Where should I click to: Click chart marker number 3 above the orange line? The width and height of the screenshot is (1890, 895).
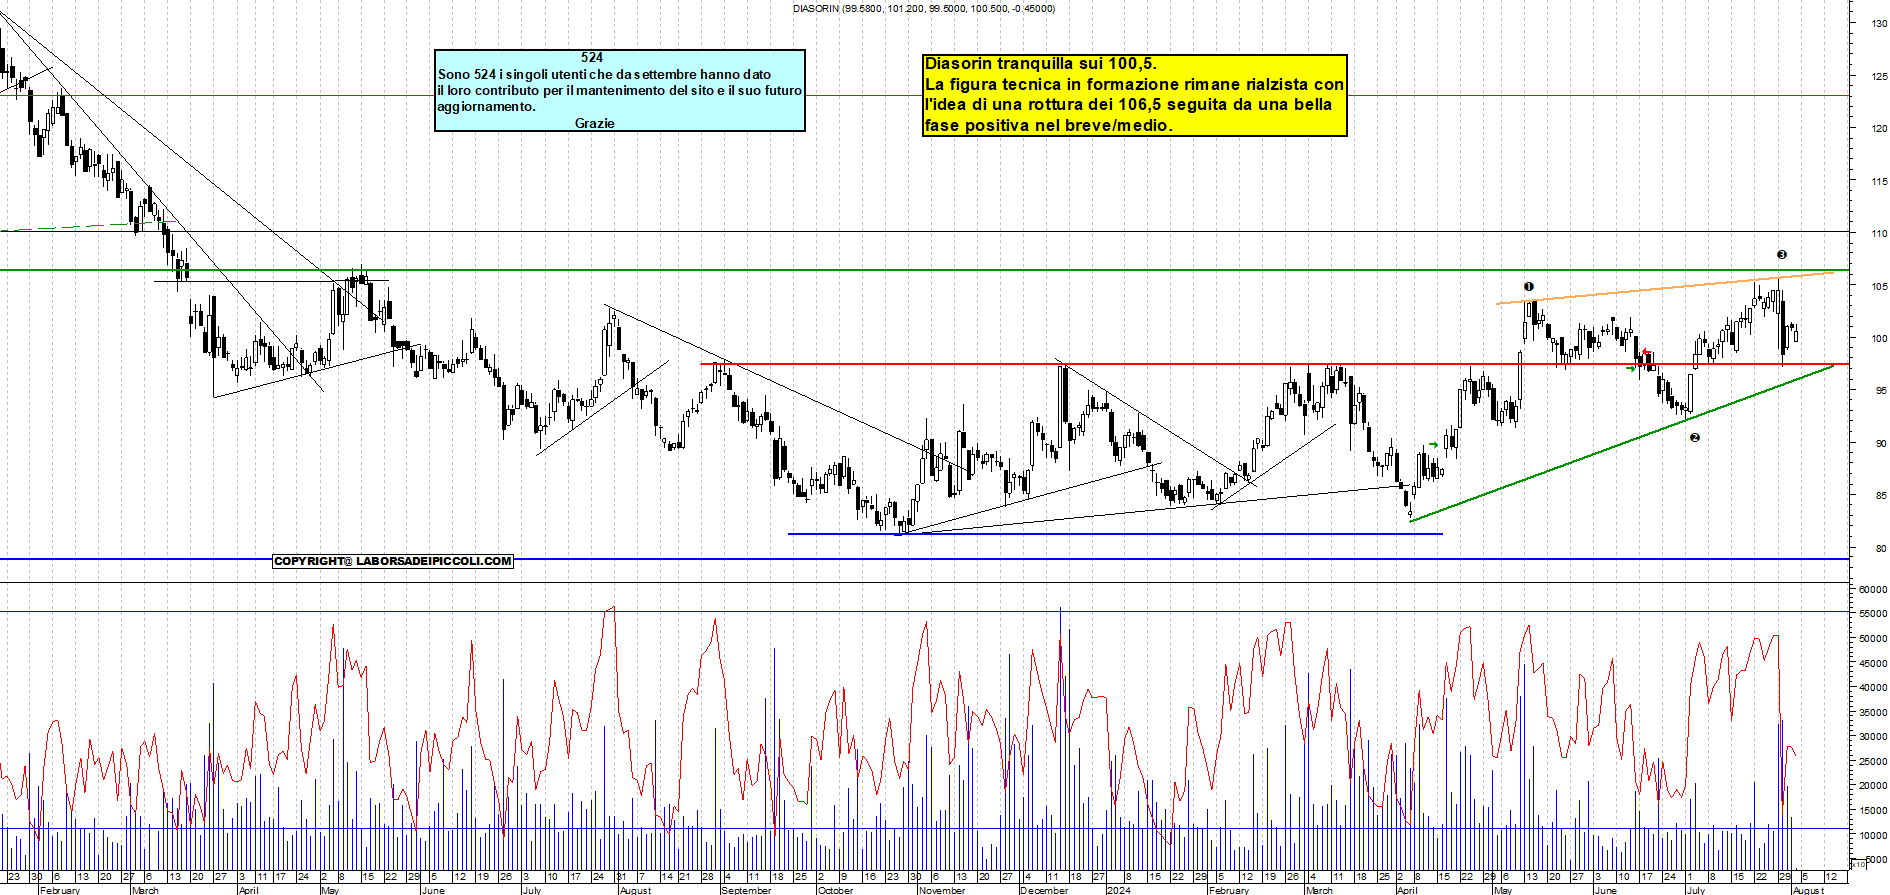[1781, 255]
